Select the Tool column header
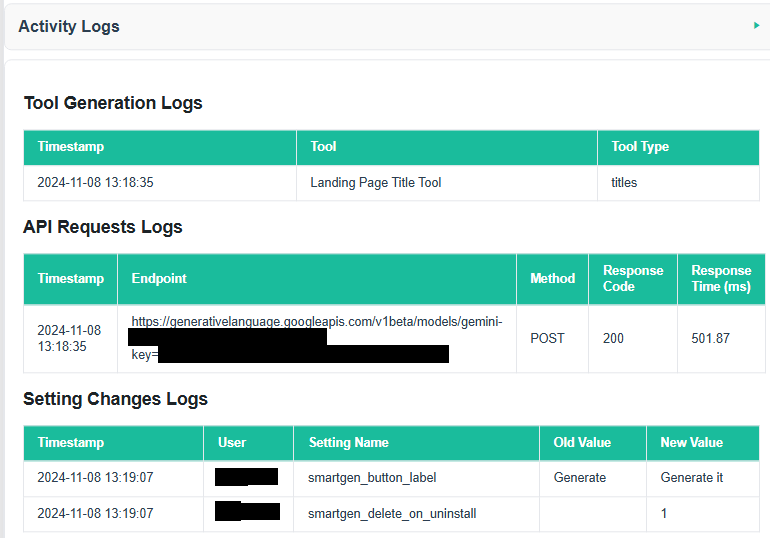Screen dimensions: 770x538 point(447,147)
